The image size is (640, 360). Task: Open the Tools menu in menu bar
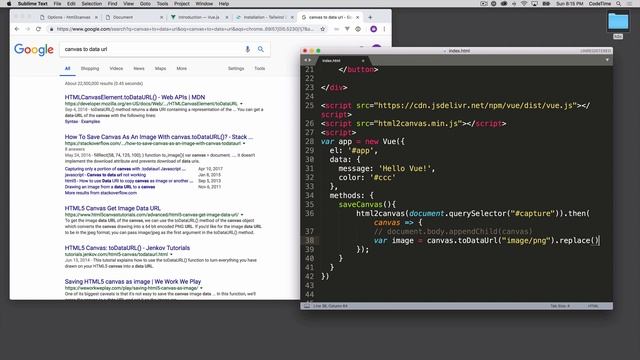pyautogui.click(x=162, y=4)
